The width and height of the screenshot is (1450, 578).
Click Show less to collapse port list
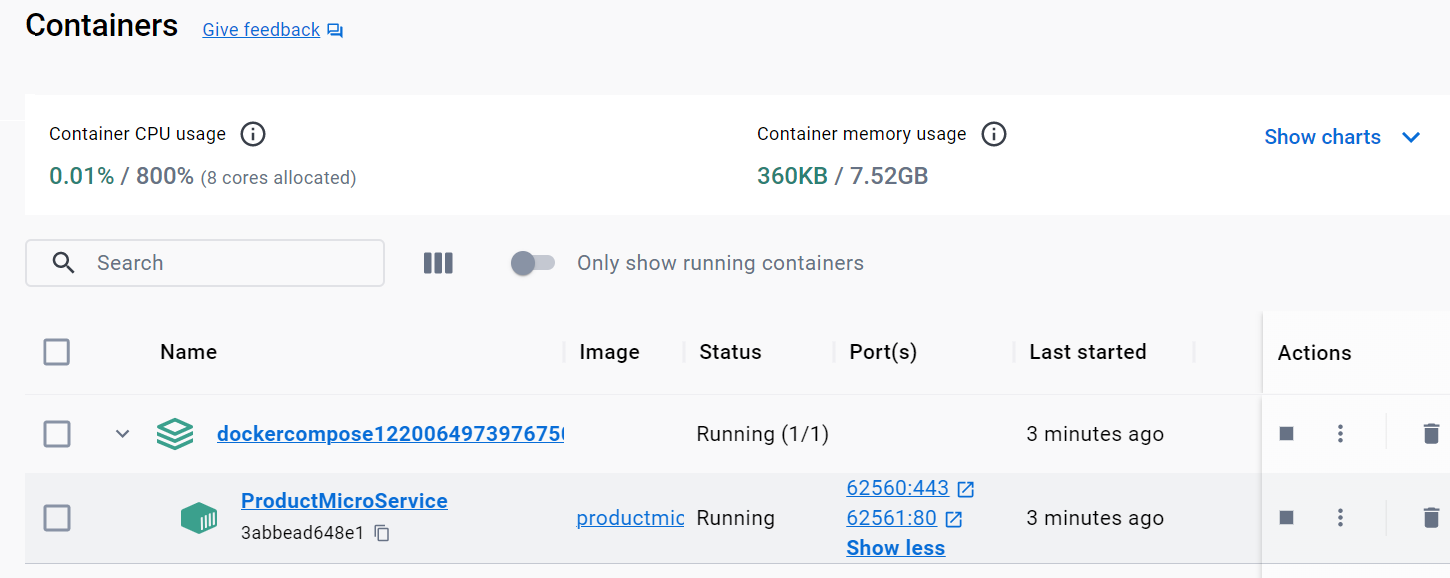coord(895,547)
